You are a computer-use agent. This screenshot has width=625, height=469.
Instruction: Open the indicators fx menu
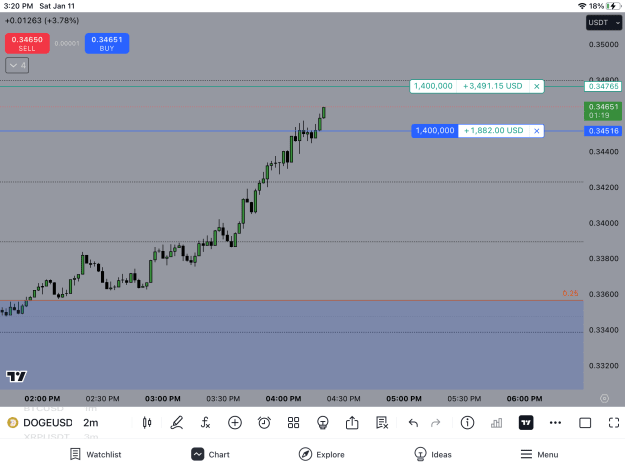point(205,423)
